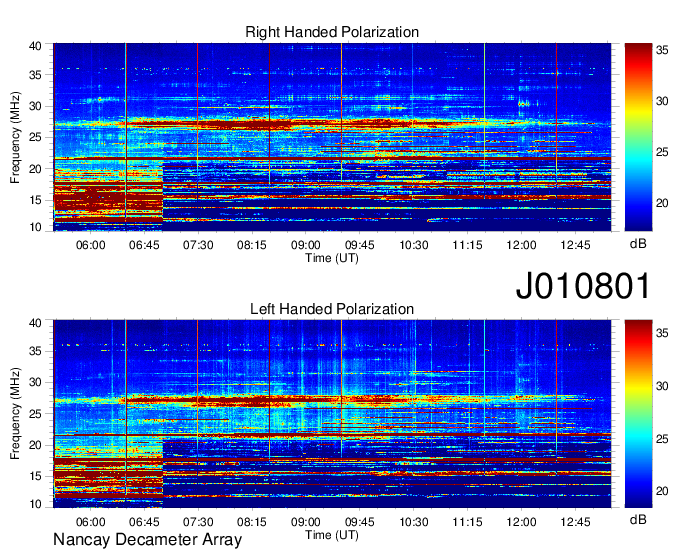Click the 40 frequency tick of Right Handed plot
680x552 pixels.
pyautogui.click(x=36, y=46)
